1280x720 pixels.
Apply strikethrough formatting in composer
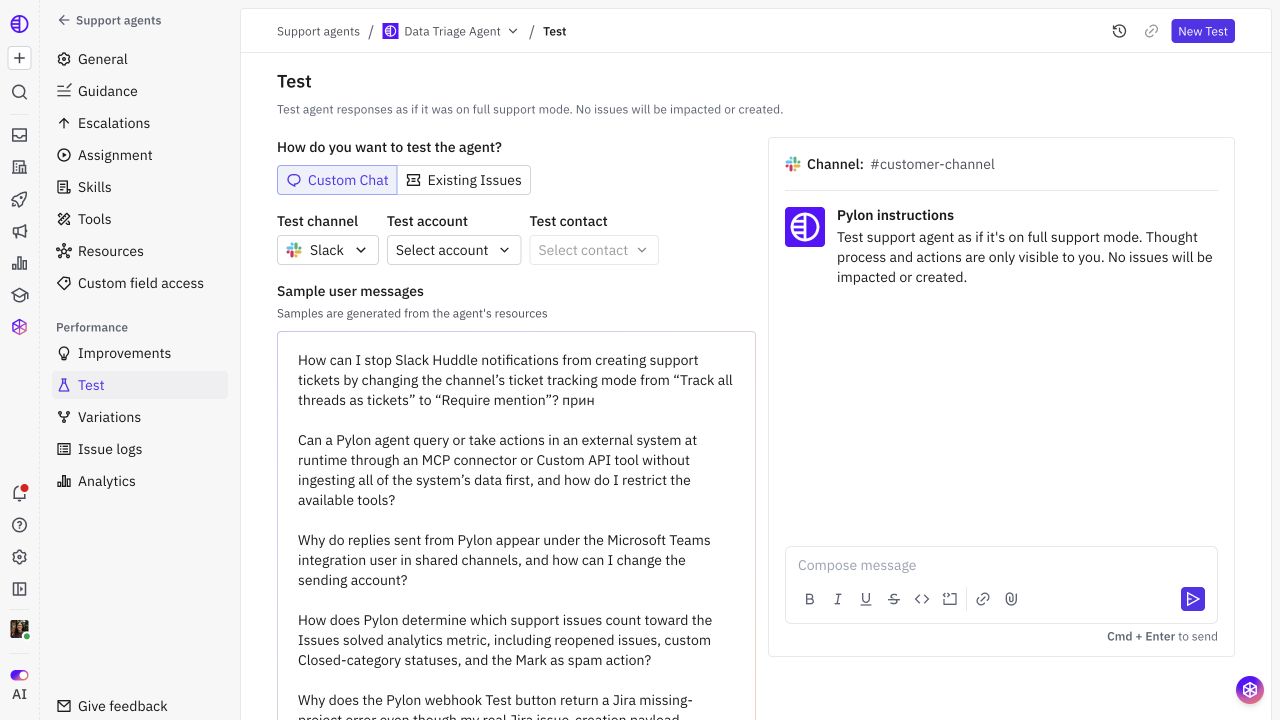tap(894, 599)
